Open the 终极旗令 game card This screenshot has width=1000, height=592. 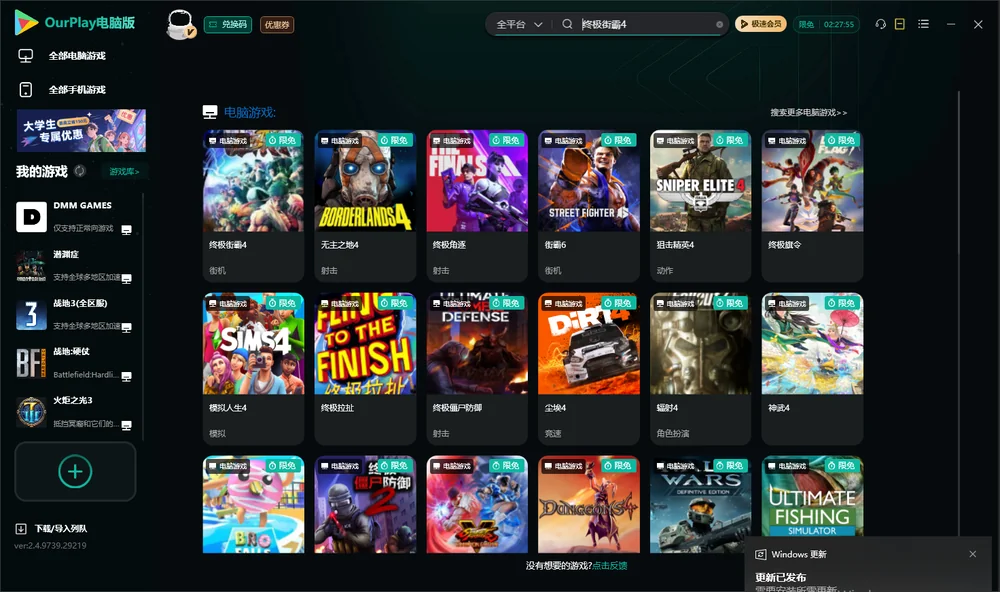(812, 205)
